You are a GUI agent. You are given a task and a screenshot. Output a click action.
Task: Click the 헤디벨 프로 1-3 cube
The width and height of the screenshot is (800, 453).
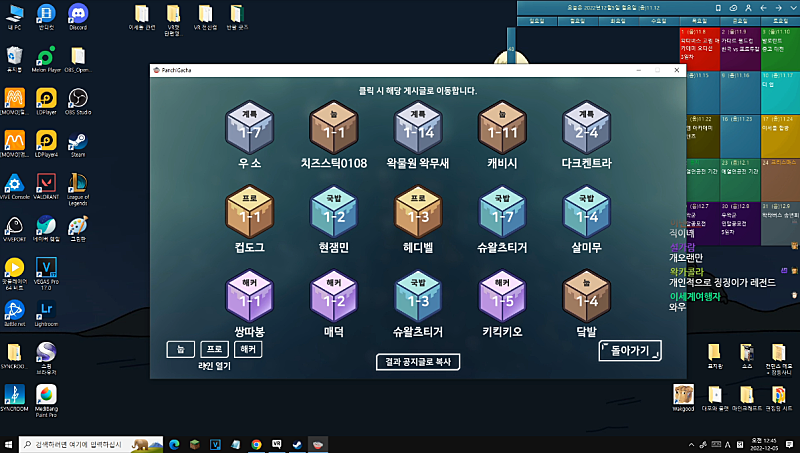point(418,212)
